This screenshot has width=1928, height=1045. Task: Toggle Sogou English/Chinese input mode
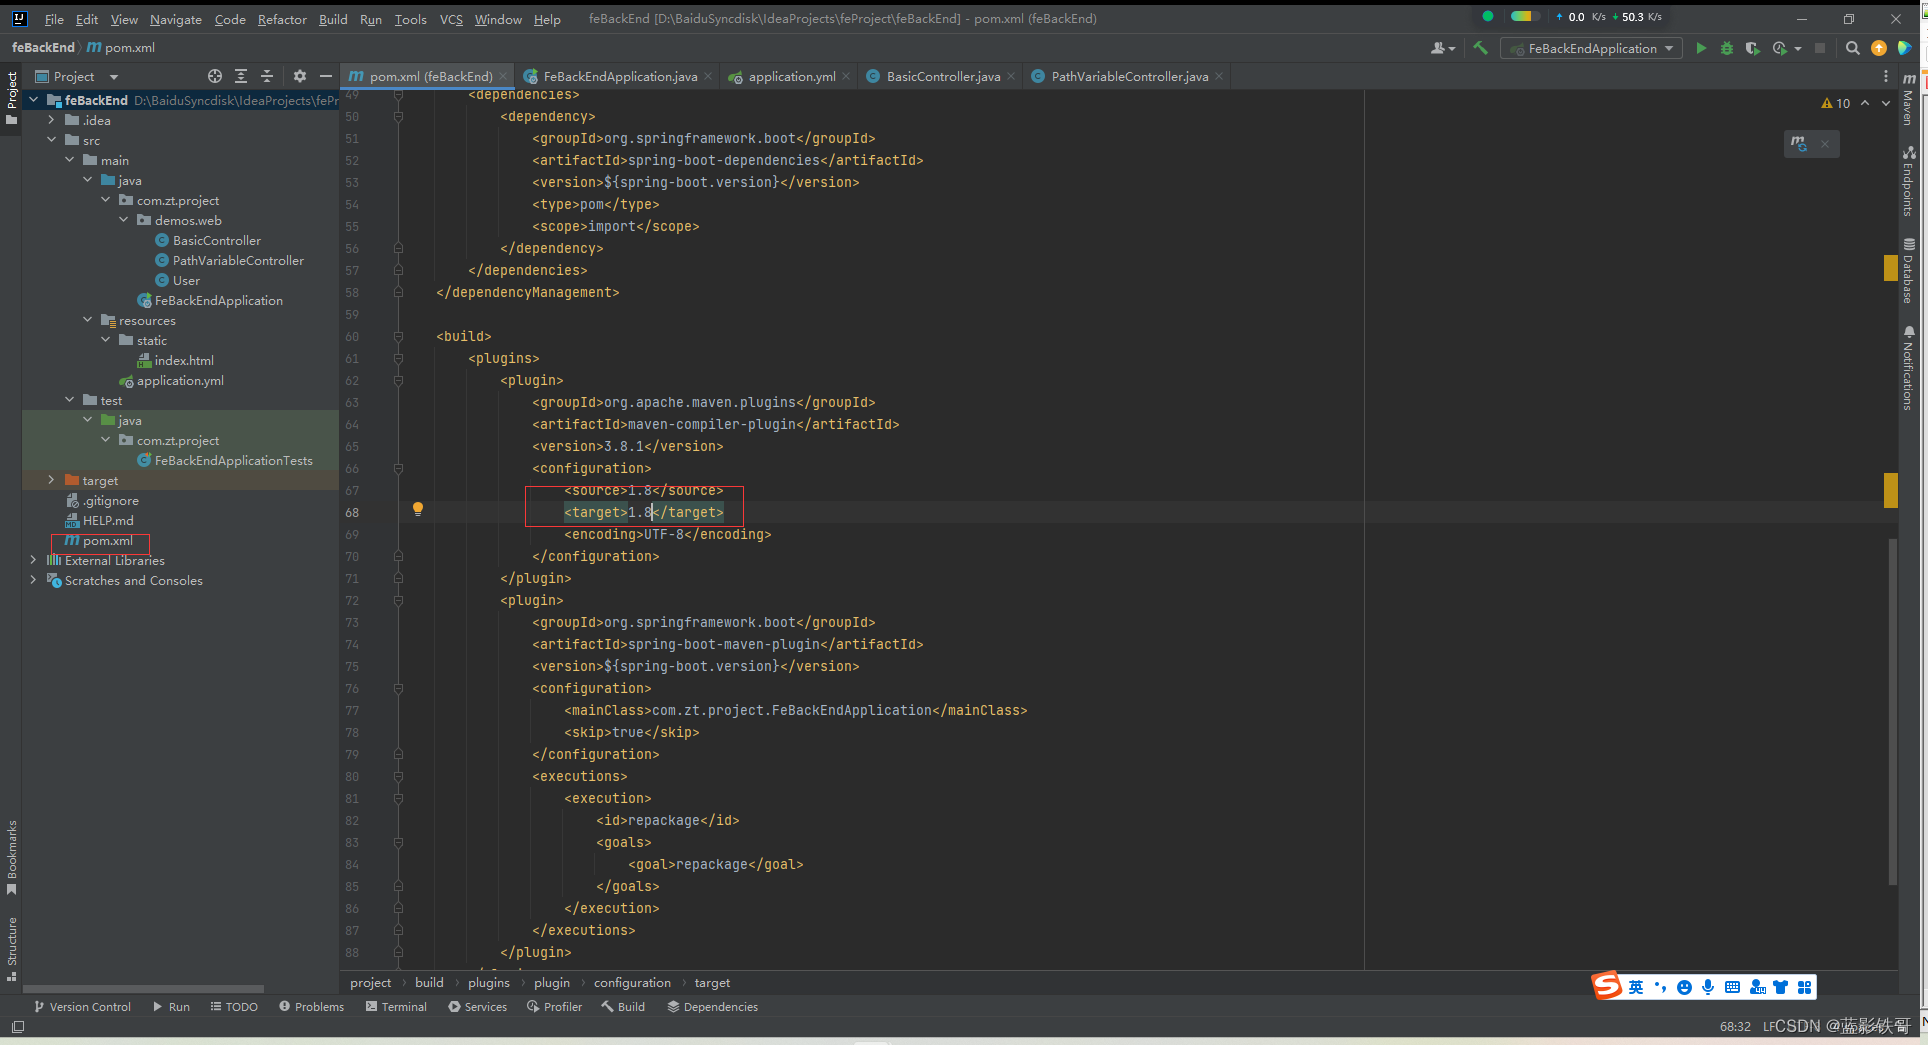click(1636, 987)
